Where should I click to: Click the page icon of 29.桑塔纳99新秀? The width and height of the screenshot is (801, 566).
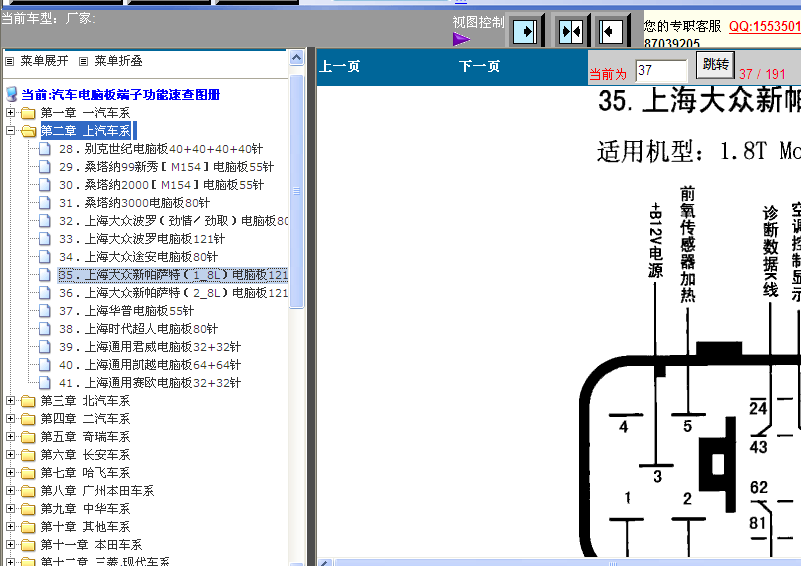(x=45, y=167)
